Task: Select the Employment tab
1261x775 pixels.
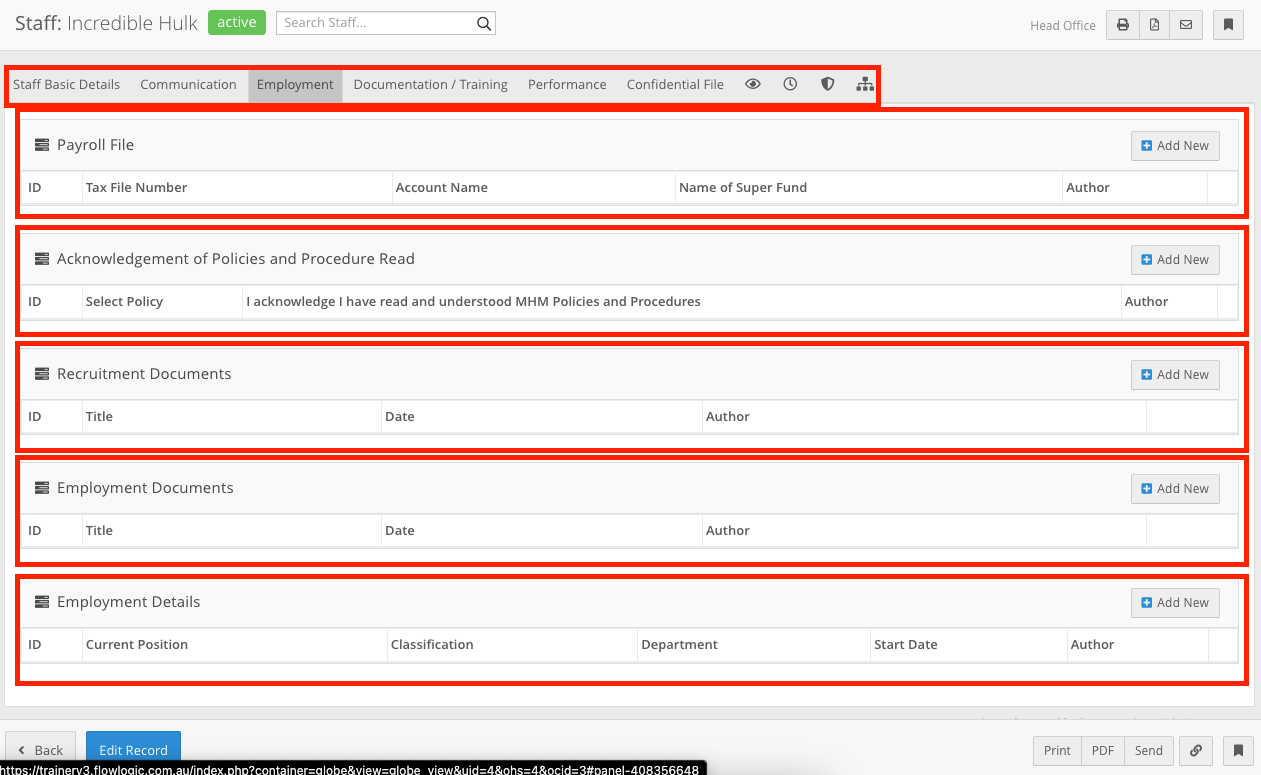Action: point(295,84)
